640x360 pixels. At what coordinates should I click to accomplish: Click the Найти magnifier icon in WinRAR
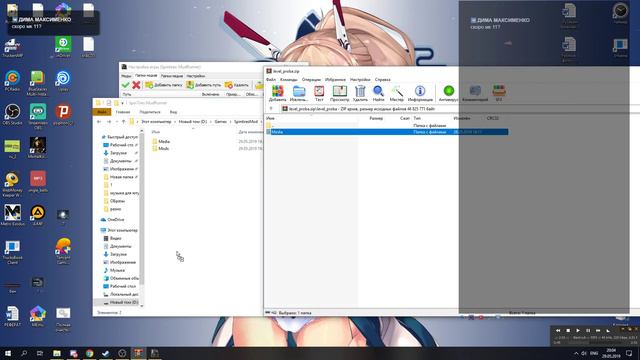click(378, 93)
